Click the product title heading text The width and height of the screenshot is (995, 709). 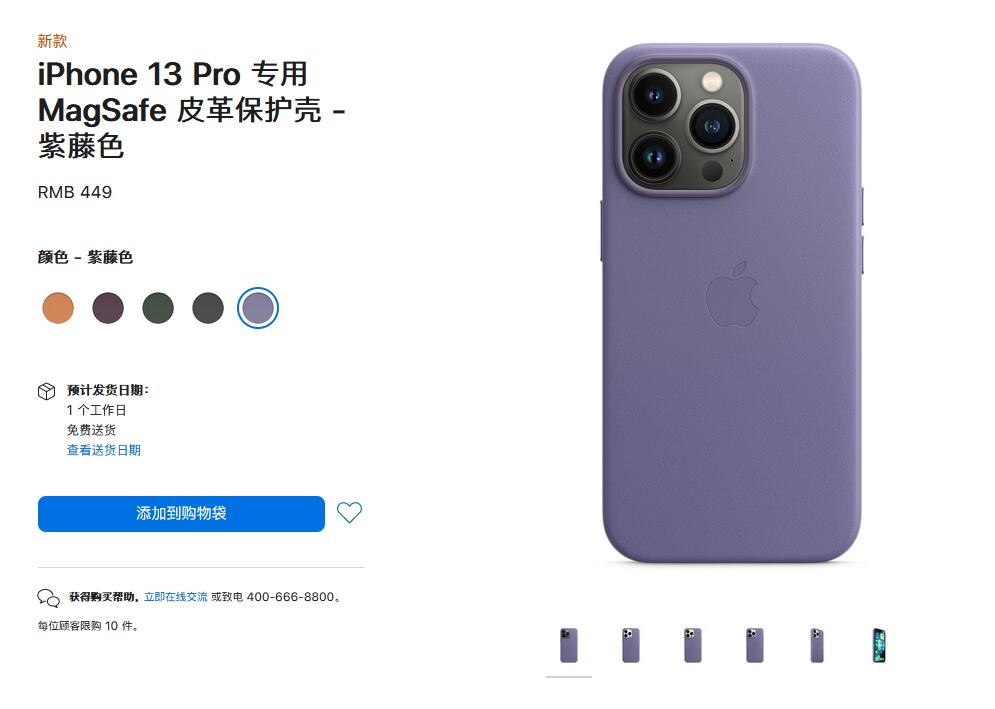pyautogui.click(x=192, y=110)
